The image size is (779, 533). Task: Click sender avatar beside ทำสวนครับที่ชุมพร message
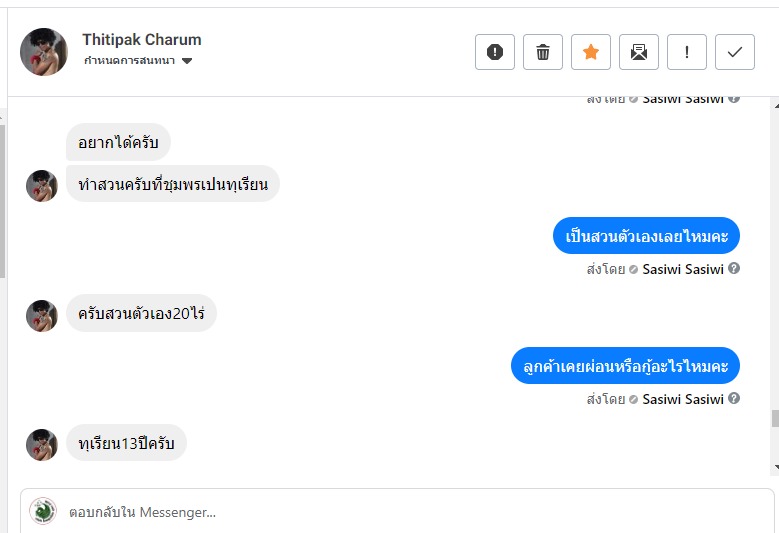point(42,186)
